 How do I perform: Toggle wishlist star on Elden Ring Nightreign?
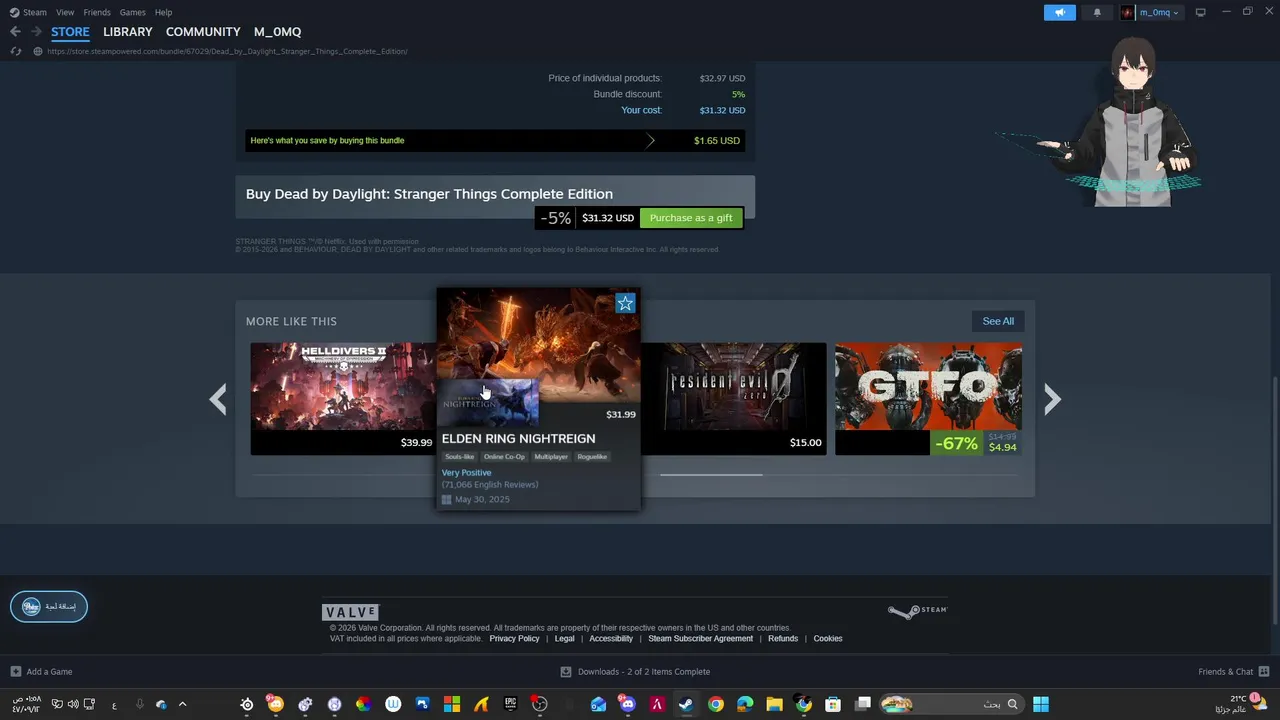click(x=625, y=303)
